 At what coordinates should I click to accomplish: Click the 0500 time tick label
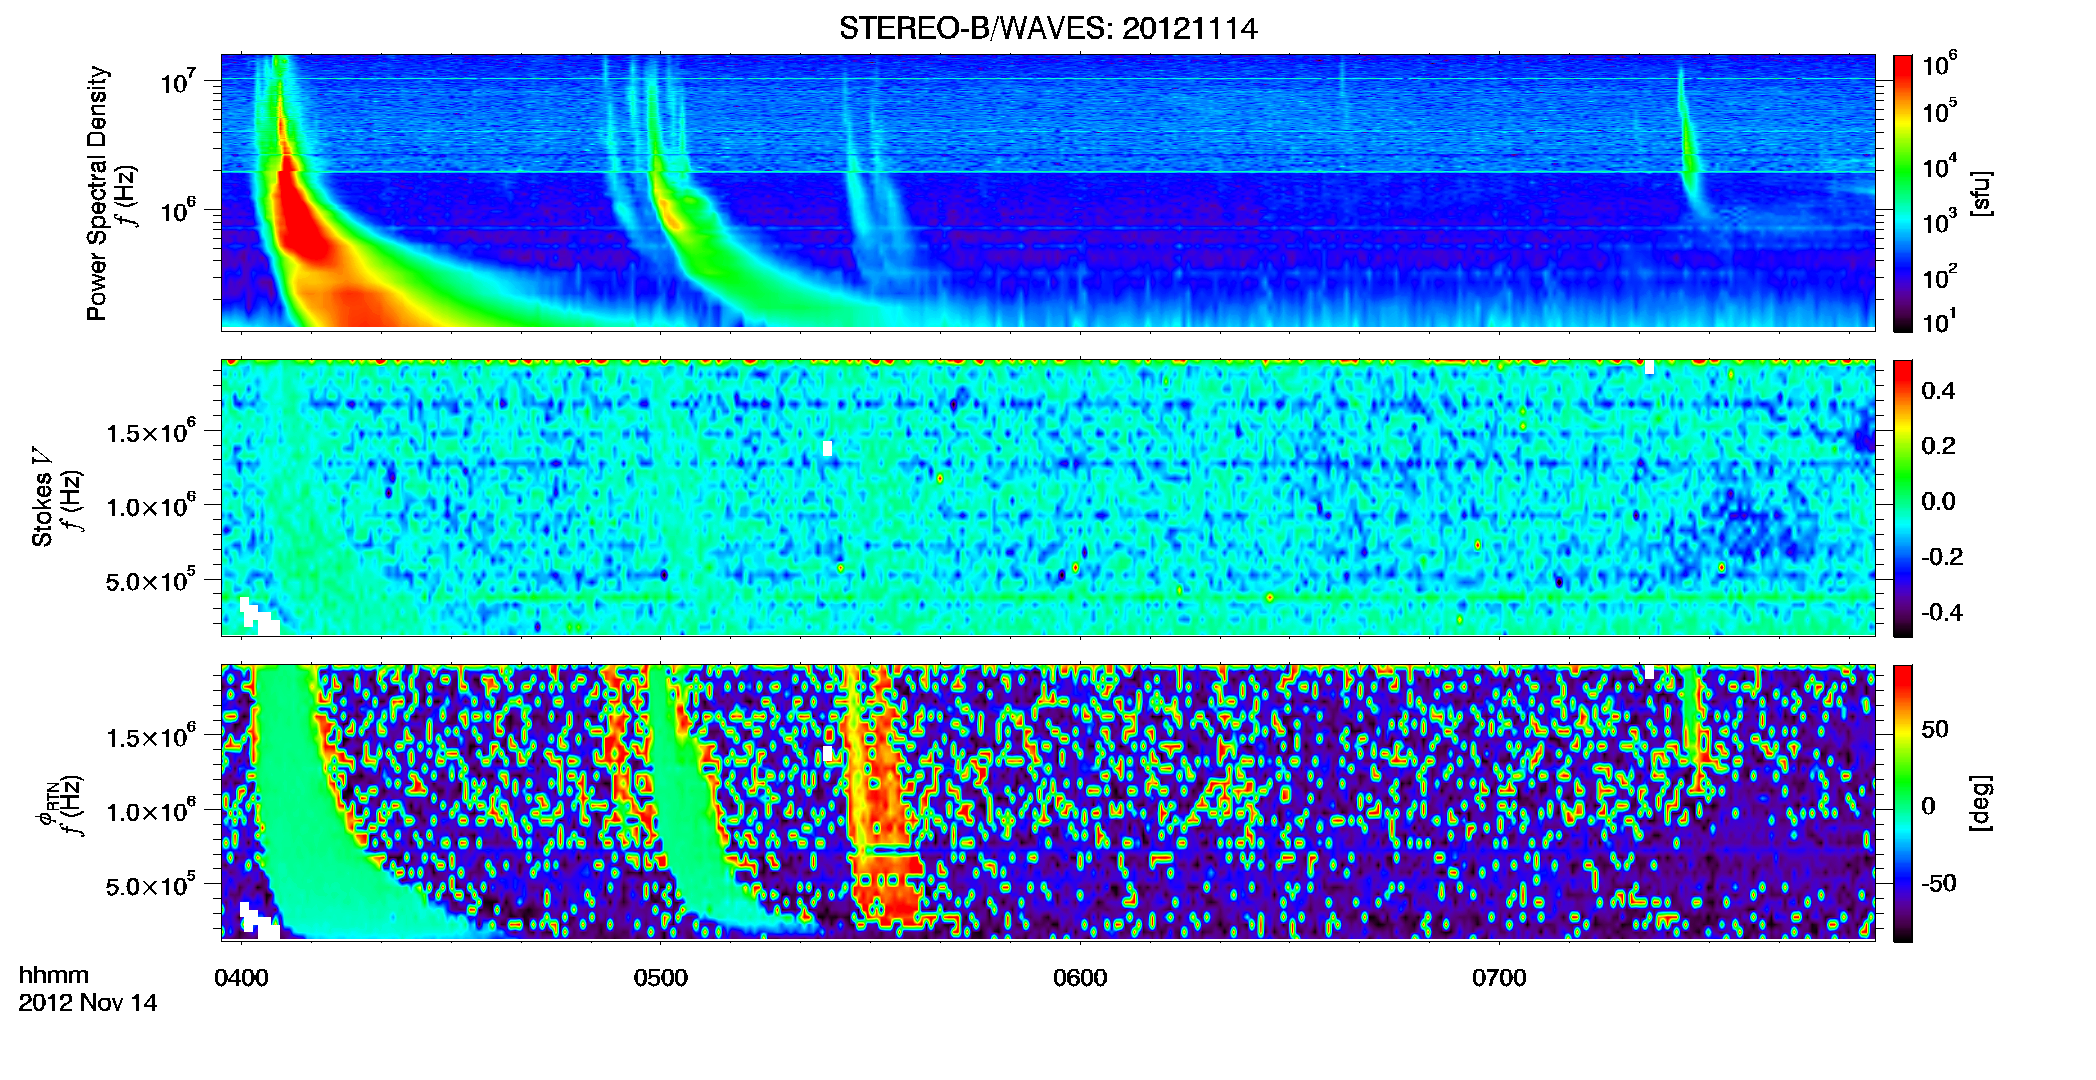660,978
